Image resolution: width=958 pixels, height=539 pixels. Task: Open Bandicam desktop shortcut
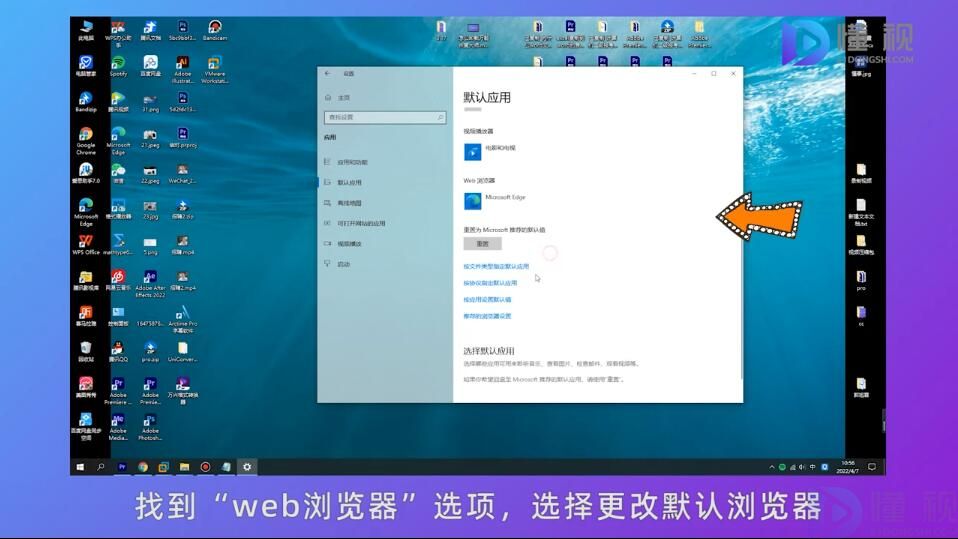tap(214, 30)
